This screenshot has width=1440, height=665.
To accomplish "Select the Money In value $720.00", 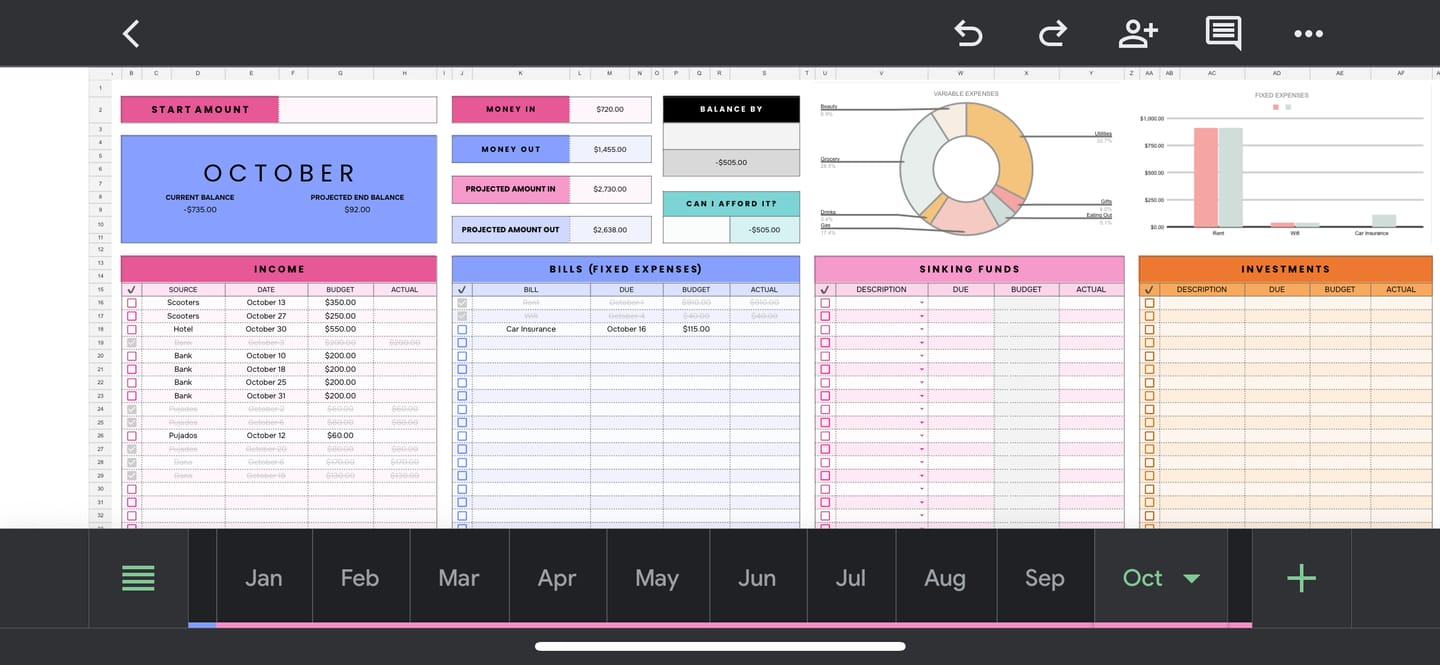I will pyautogui.click(x=610, y=109).
